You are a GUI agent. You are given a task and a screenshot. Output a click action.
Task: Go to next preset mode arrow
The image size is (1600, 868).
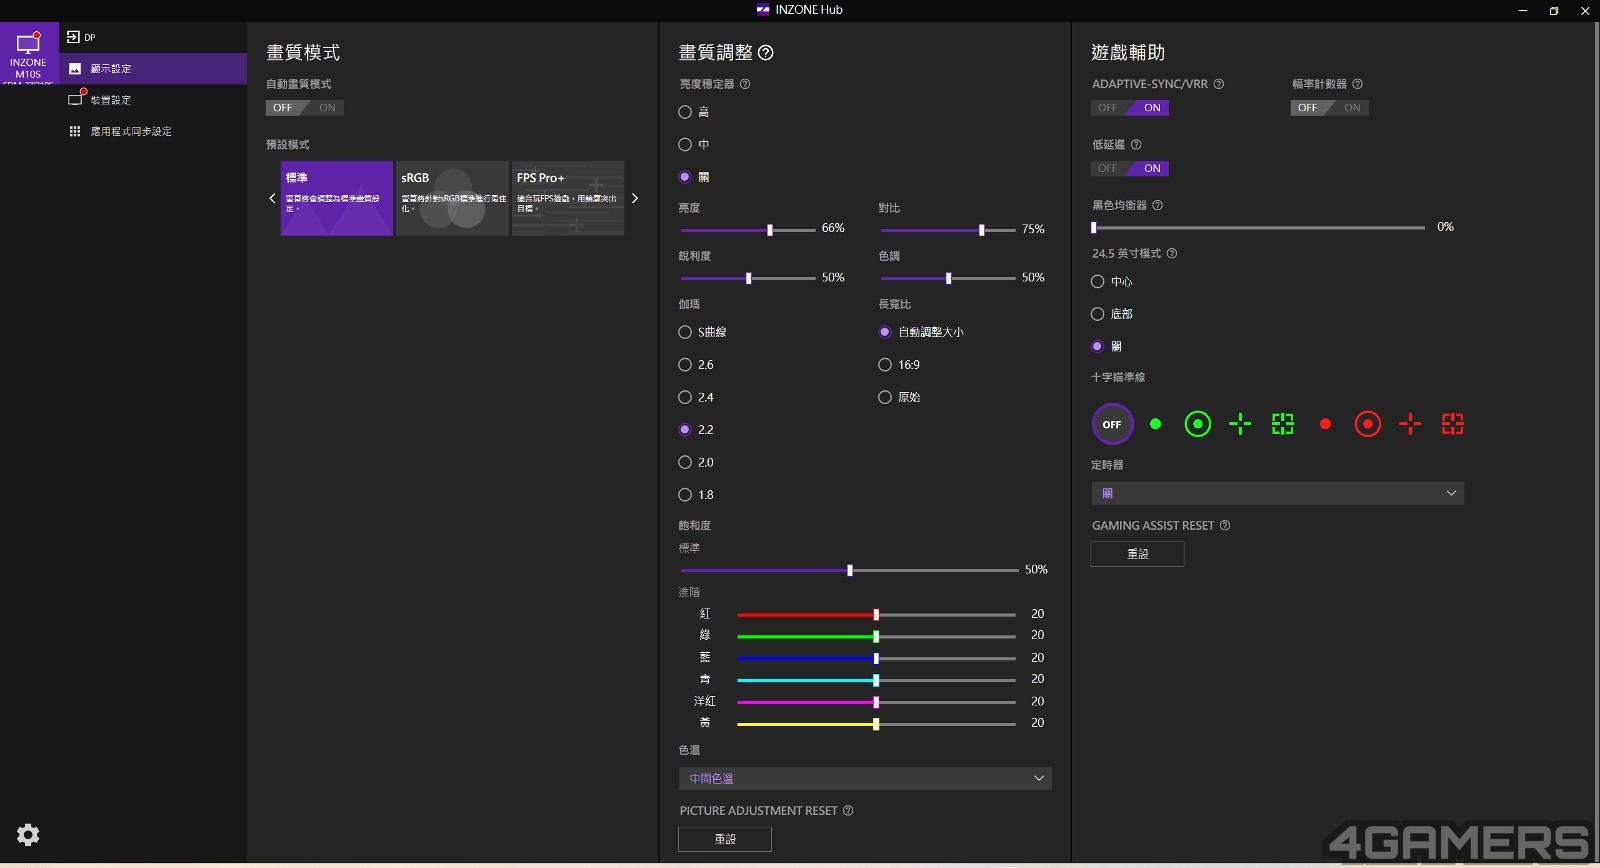point(634,198)
